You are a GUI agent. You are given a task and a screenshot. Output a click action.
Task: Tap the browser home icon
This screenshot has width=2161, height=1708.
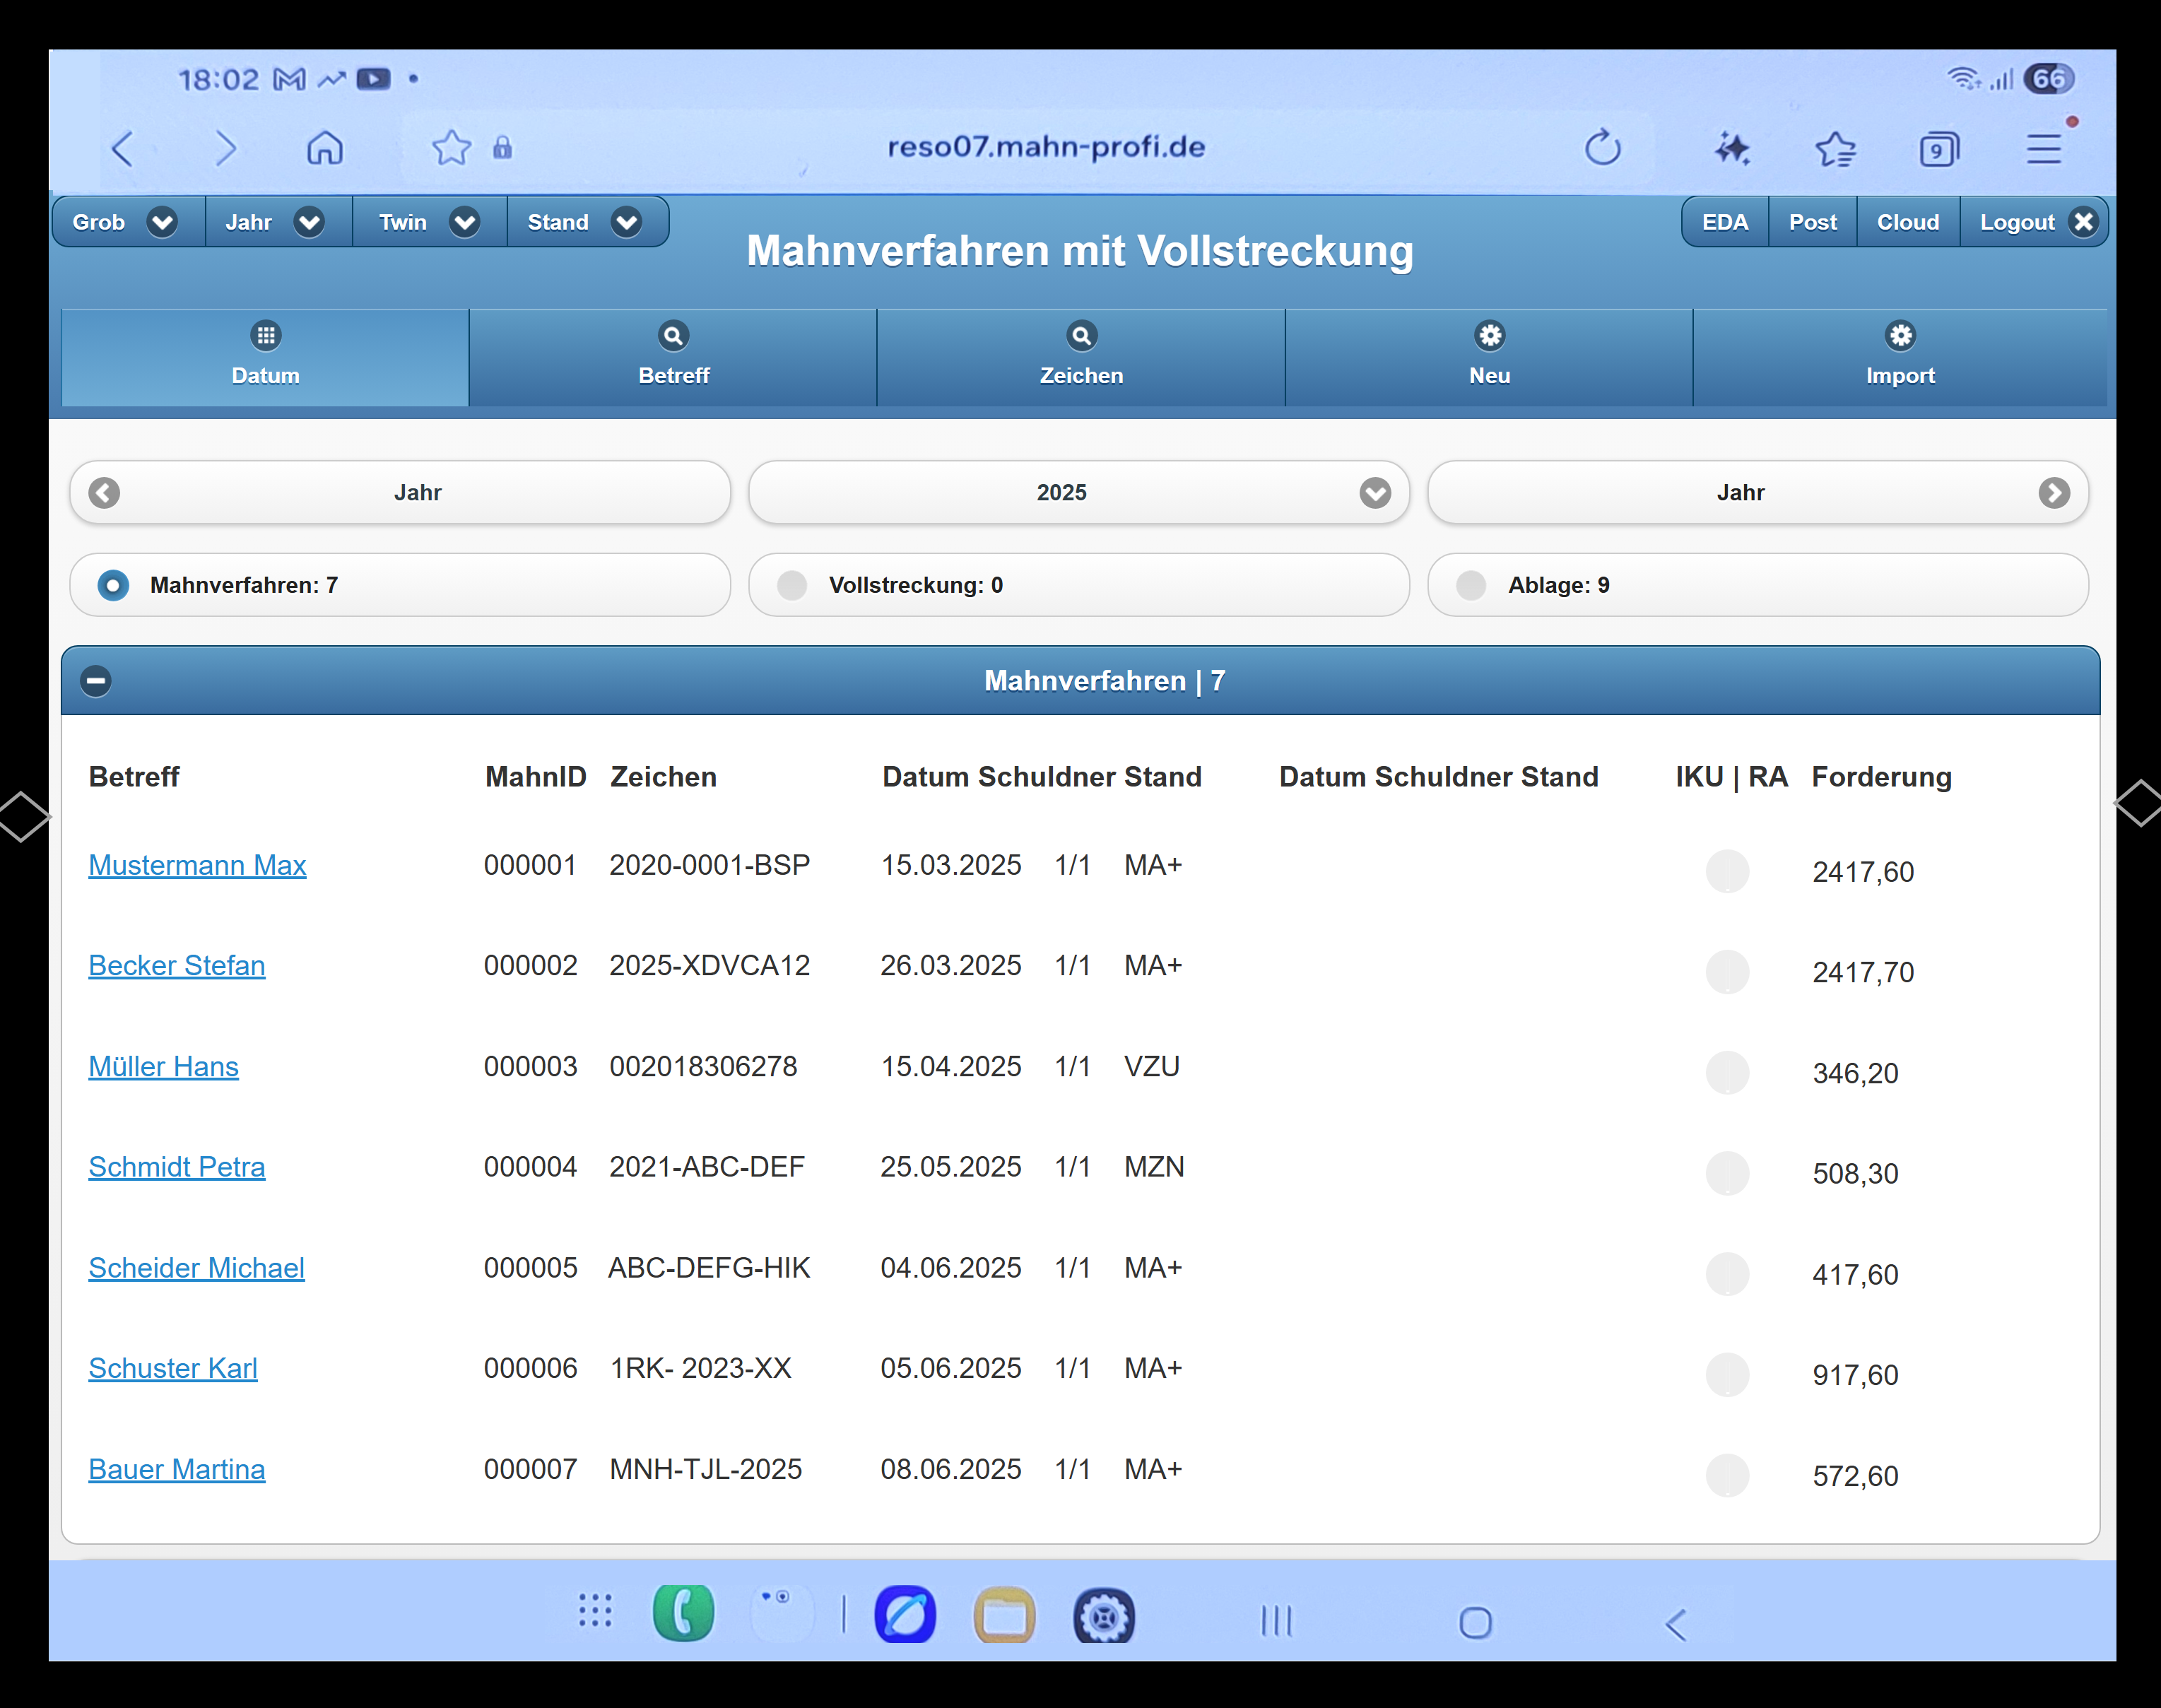coord(325,148)
